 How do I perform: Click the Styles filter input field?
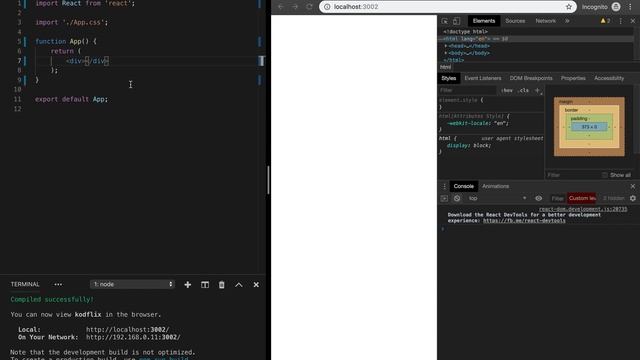(x=468, y=90)
